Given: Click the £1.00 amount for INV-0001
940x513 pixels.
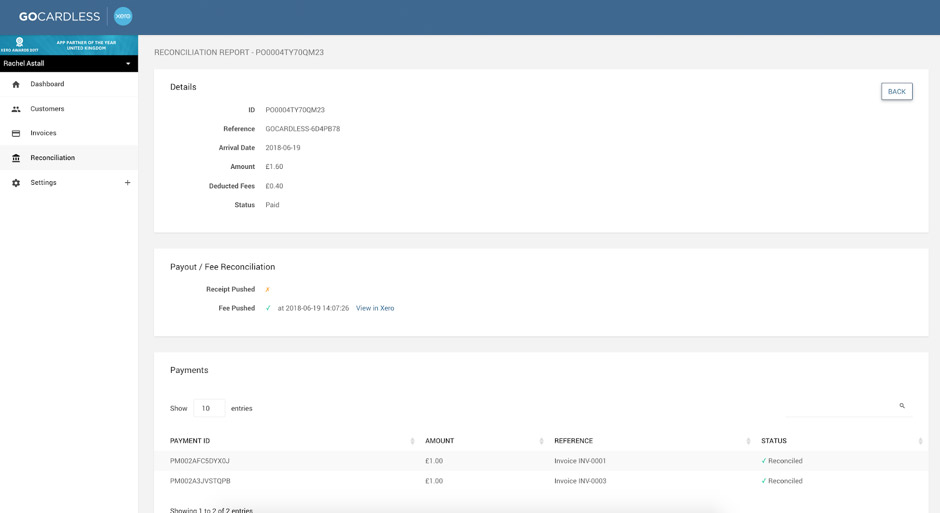Looking at the screenshot, I should click(x=434, y=461).
